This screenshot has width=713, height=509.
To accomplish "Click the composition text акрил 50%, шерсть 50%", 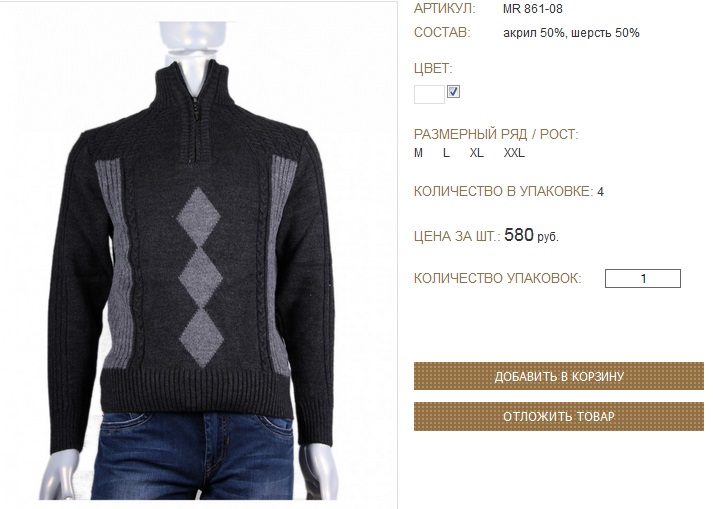I will tap(571, 33).
